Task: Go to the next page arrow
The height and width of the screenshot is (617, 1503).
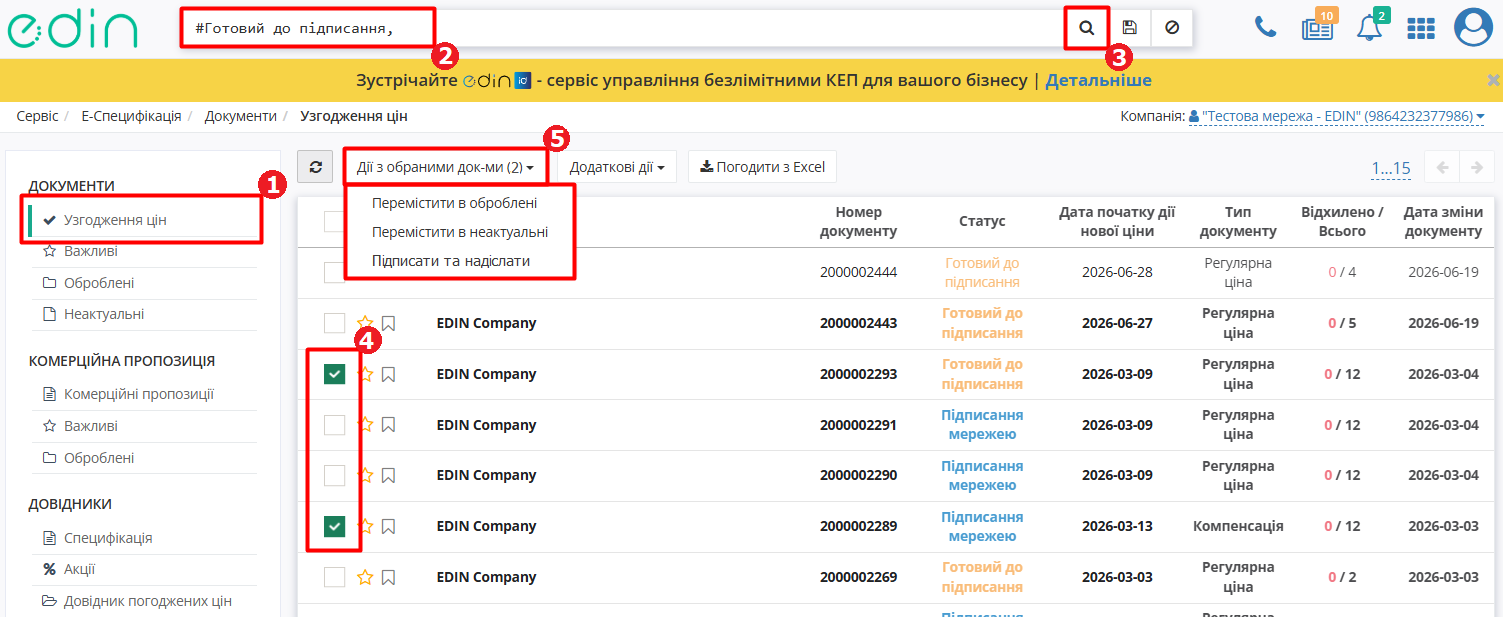Action: tap(1475, 167)
